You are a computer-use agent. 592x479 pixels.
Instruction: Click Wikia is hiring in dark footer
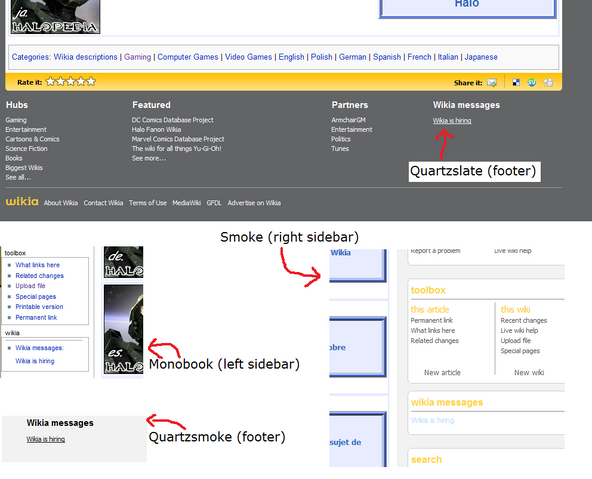click(x=452, y=121)
